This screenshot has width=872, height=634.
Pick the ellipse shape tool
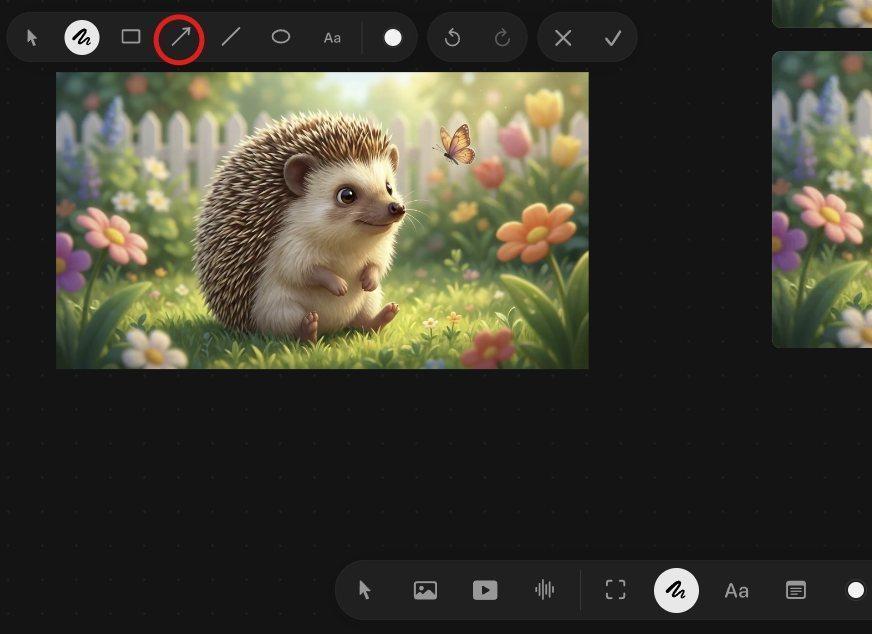280,37
